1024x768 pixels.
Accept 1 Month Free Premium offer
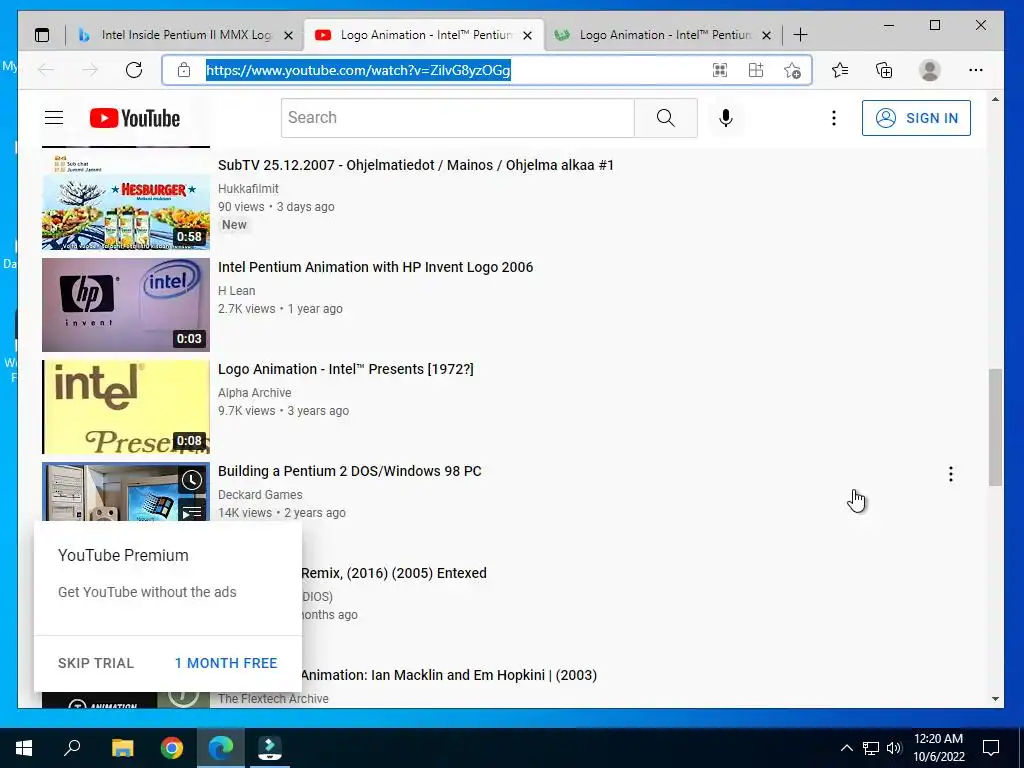(x=226, y=663)
